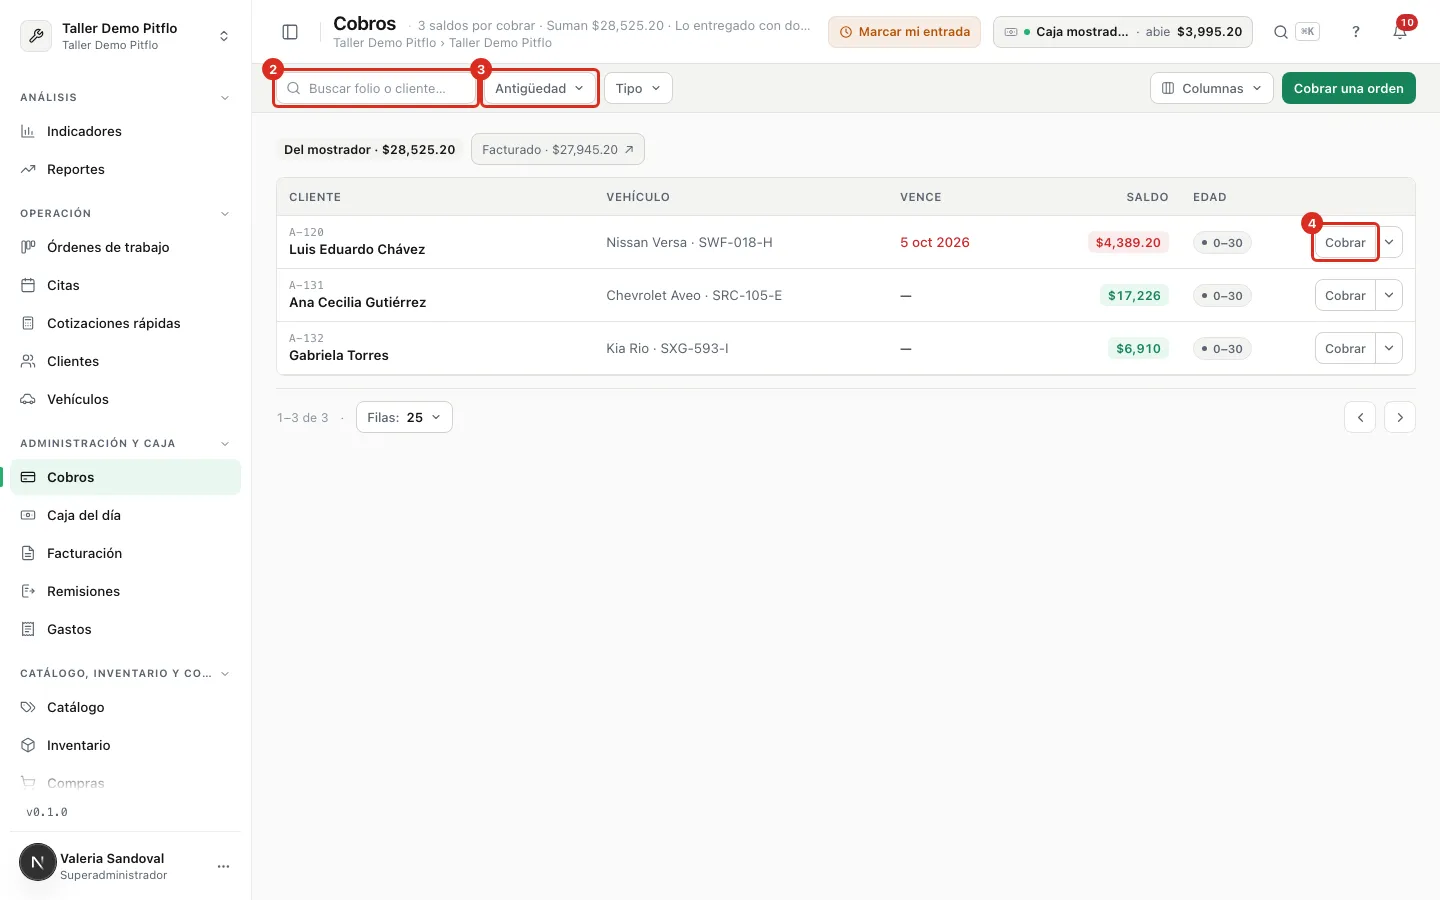The image size is (1440, 900).
Task: Click the Vehículos car icon
Action: (x=28, y=399)
